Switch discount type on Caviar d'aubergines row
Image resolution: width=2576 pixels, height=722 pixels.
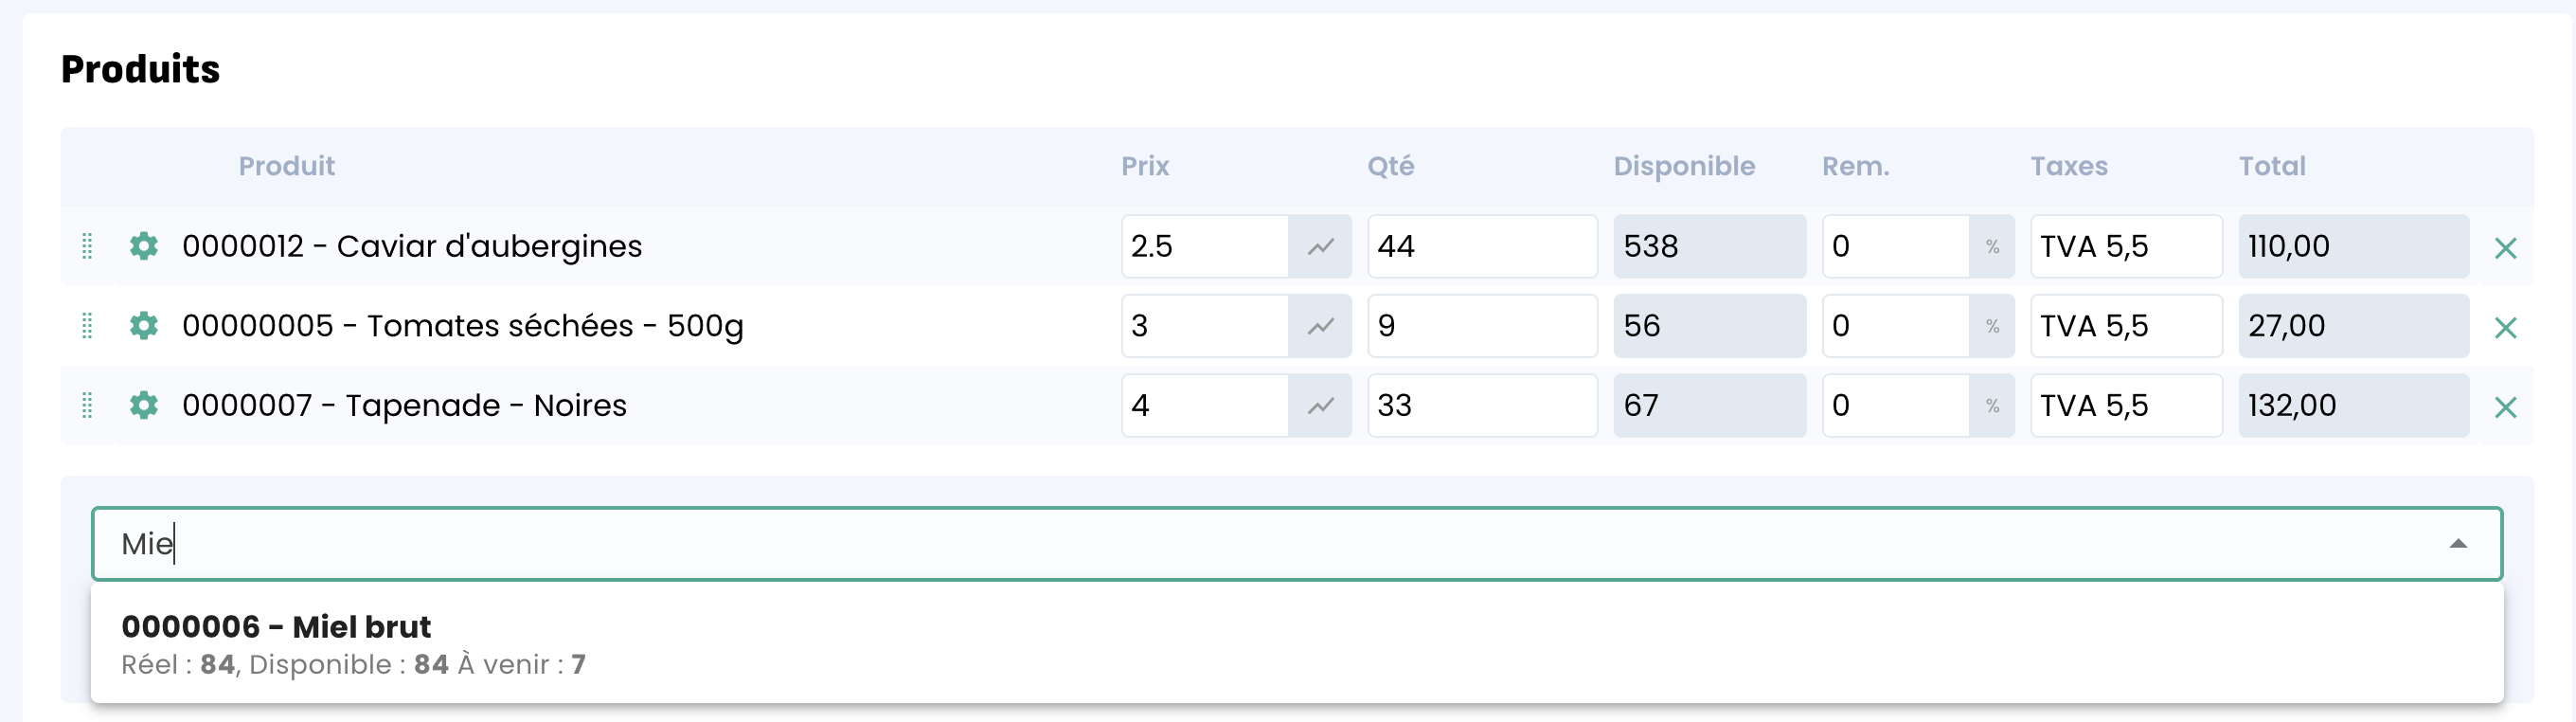[x=1992, y=246]
